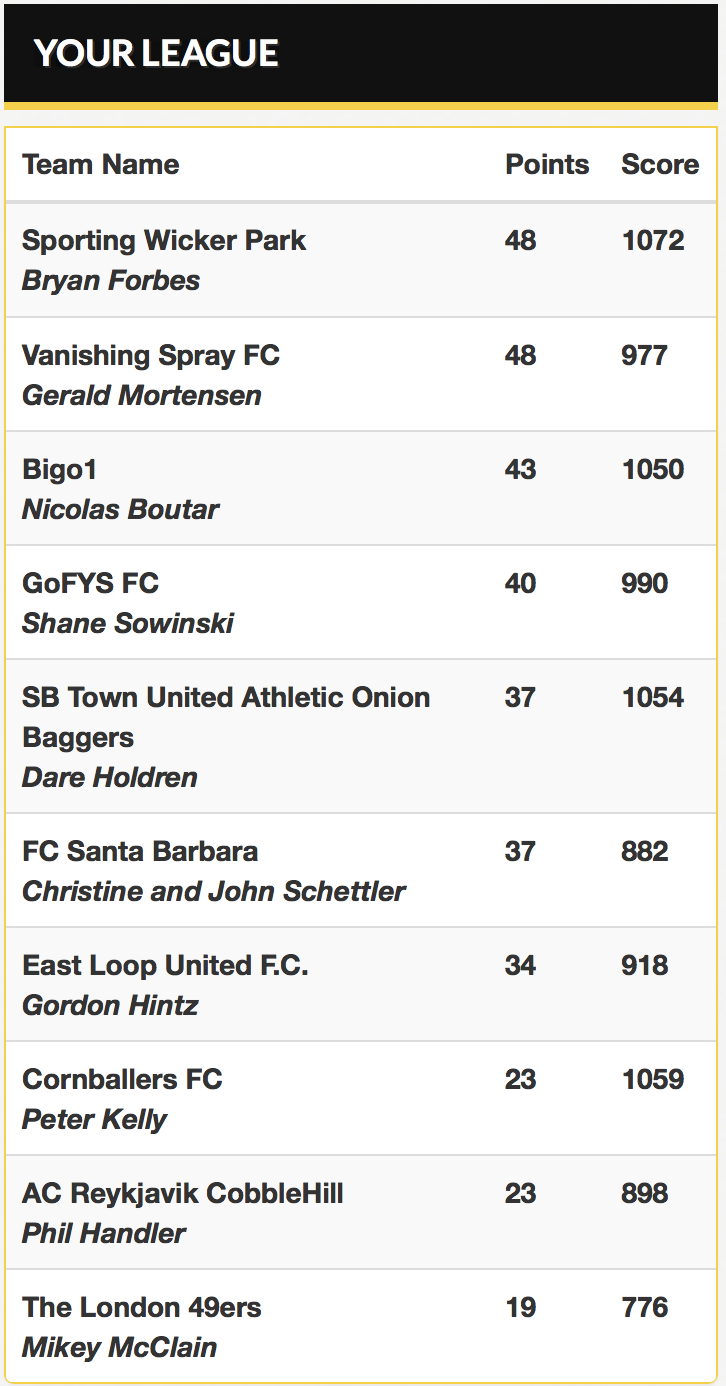The width and height of the screenshot is (726, 1386).
Task: Click GoFYS FC team name
Action: (91, 583)
